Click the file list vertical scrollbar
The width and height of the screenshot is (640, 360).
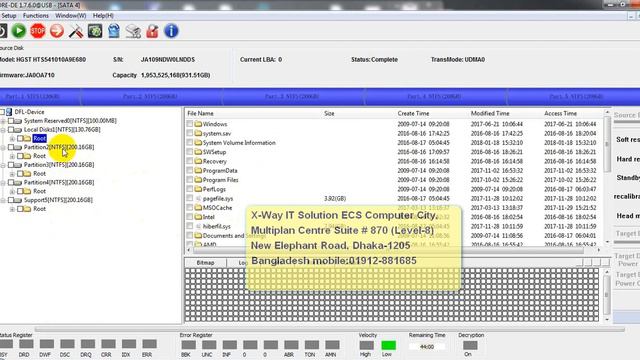pos(607,144)
